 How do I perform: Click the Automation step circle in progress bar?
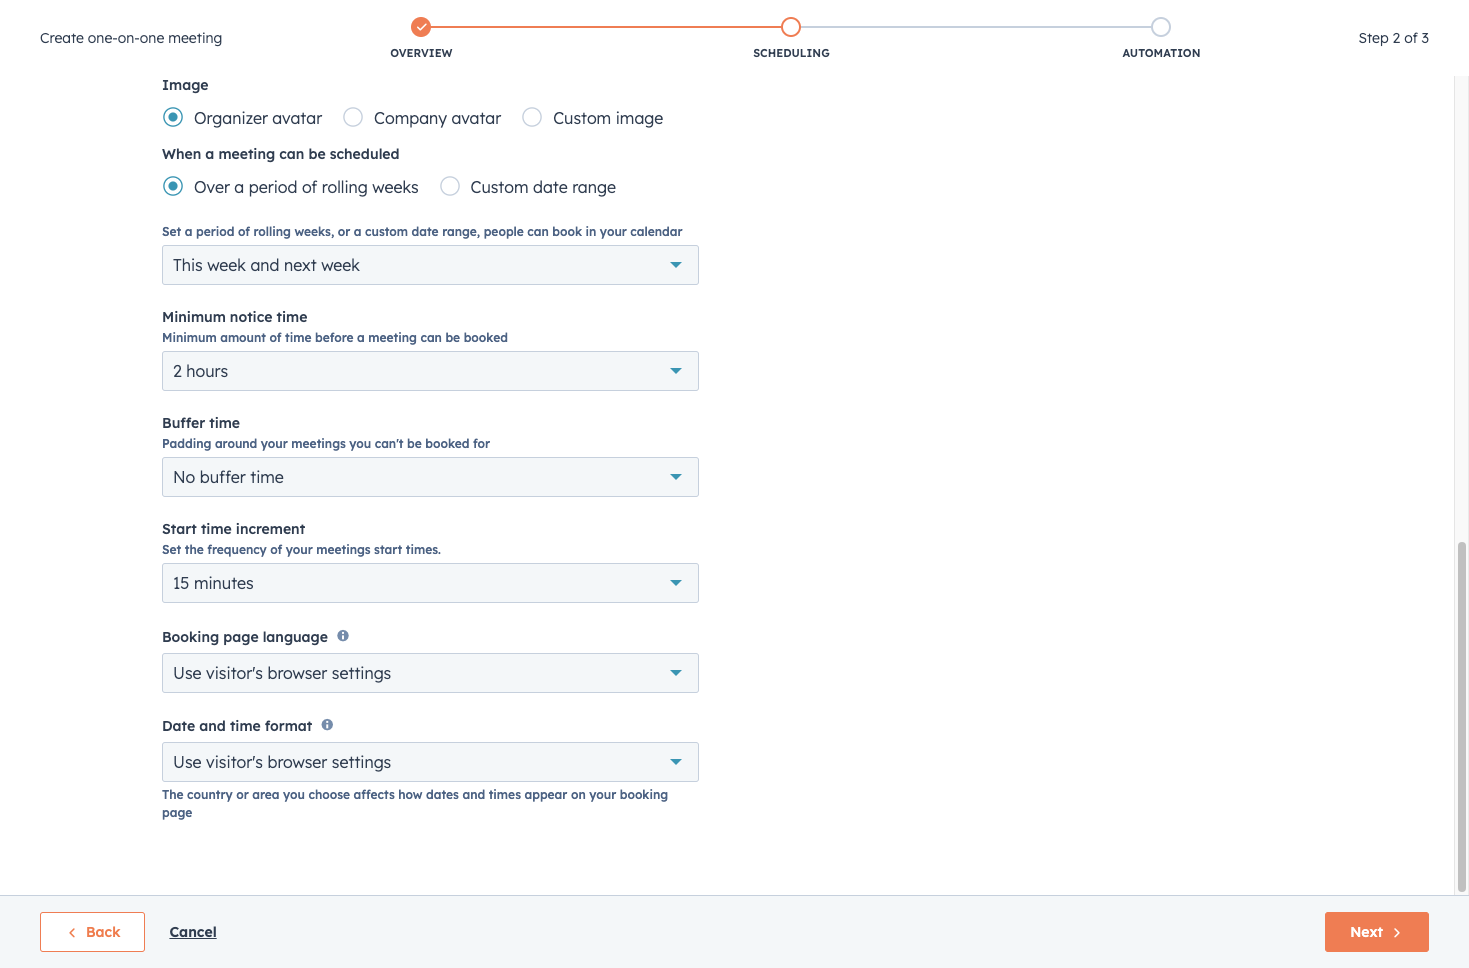coord(1161,27)
